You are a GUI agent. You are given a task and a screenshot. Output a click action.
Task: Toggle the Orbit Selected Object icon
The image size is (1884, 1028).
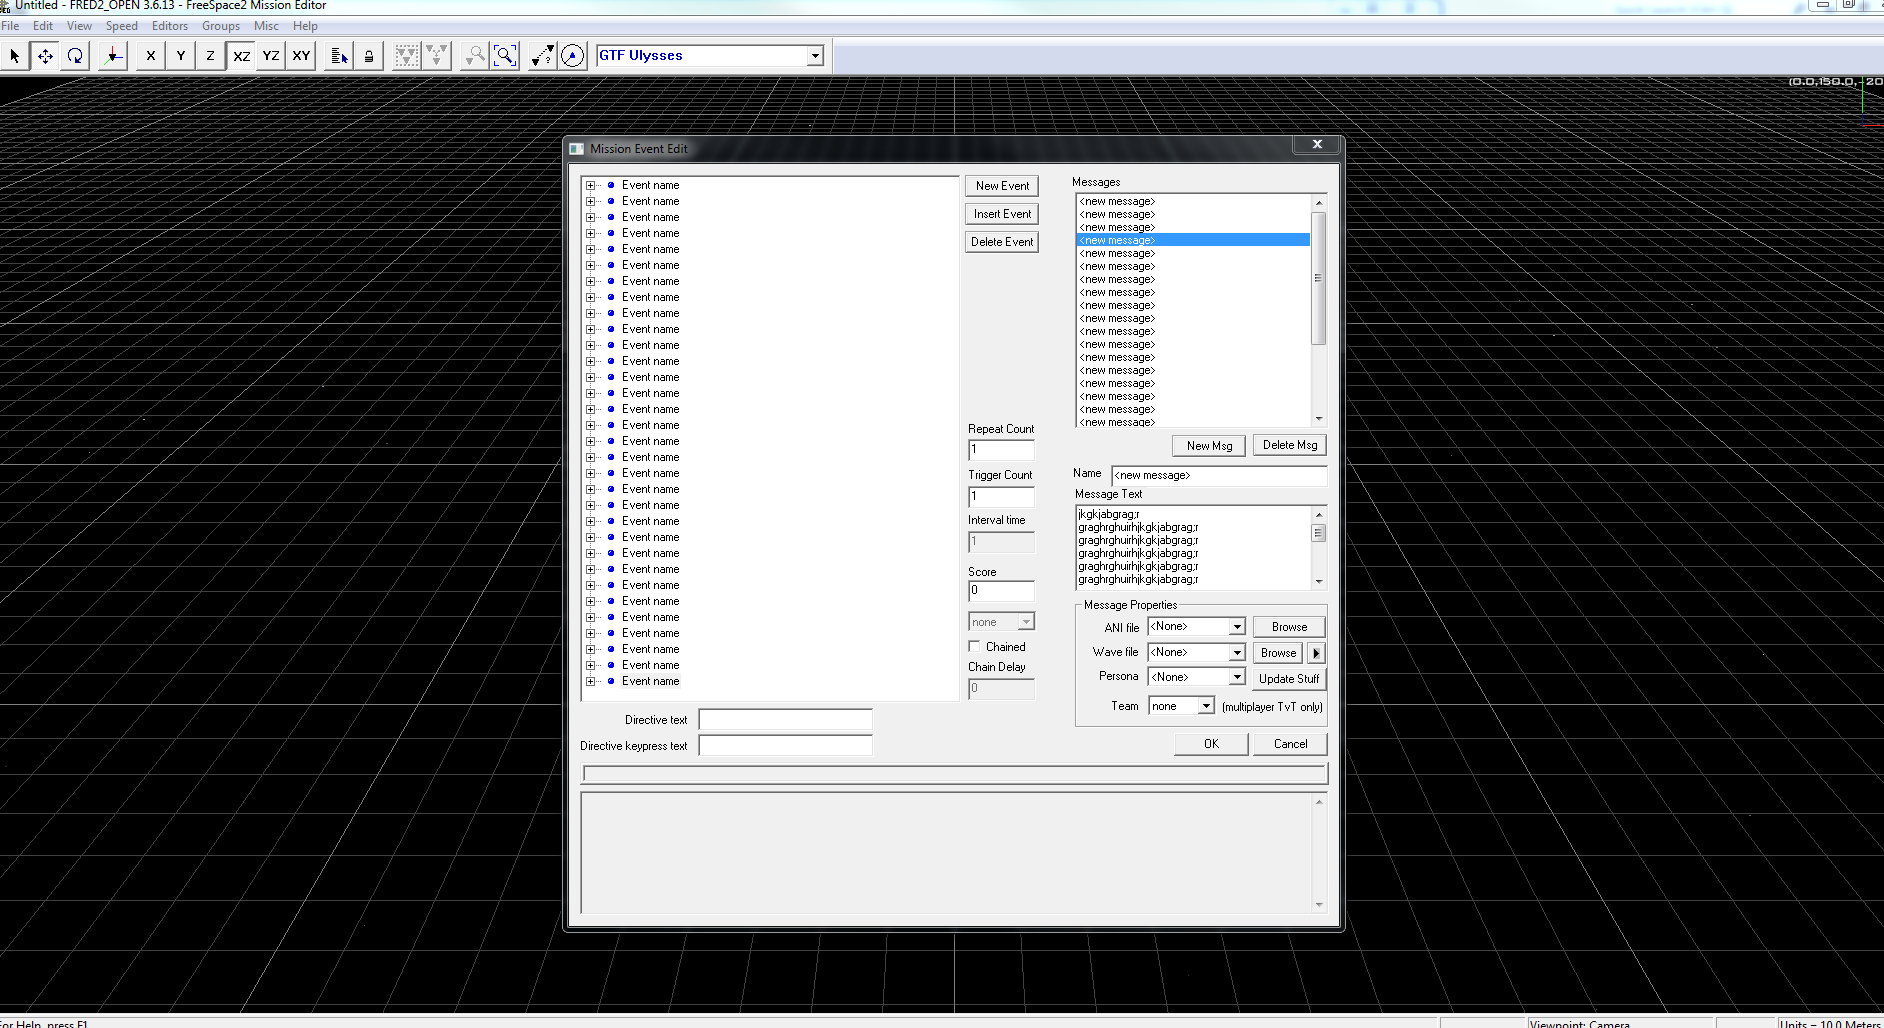pos(573,56)
